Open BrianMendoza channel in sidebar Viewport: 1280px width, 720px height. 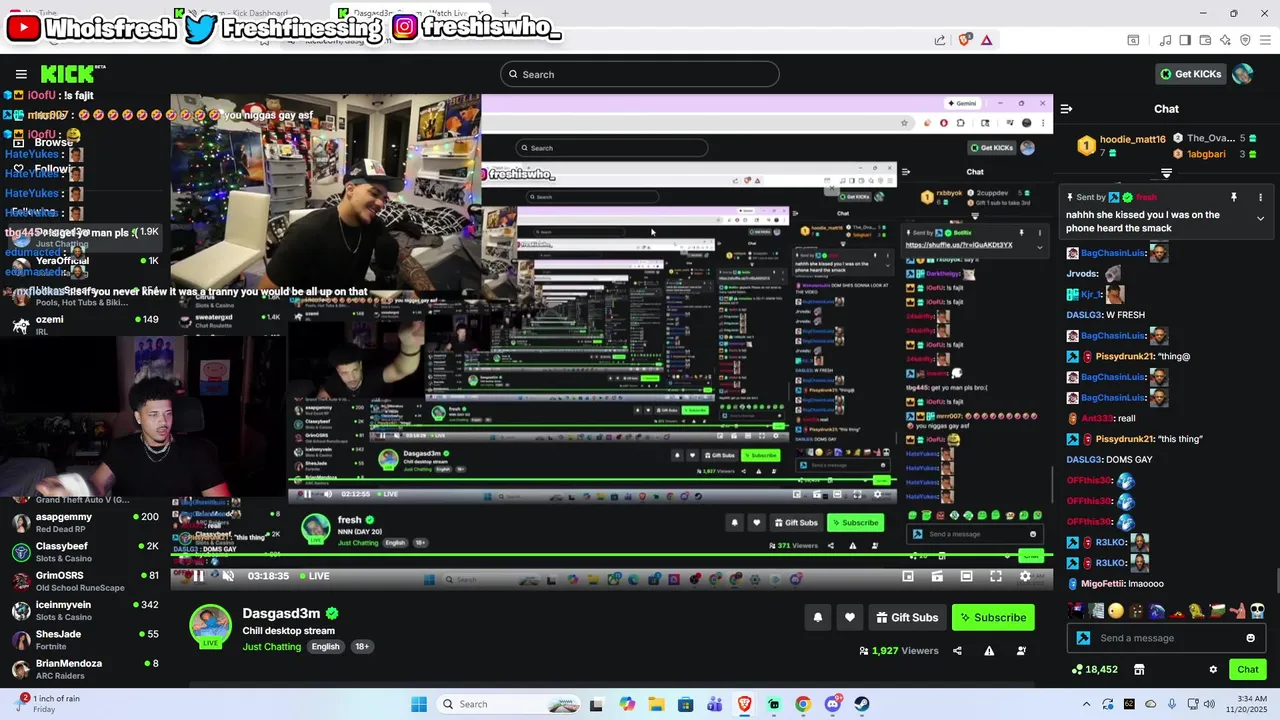coord(83,669)
